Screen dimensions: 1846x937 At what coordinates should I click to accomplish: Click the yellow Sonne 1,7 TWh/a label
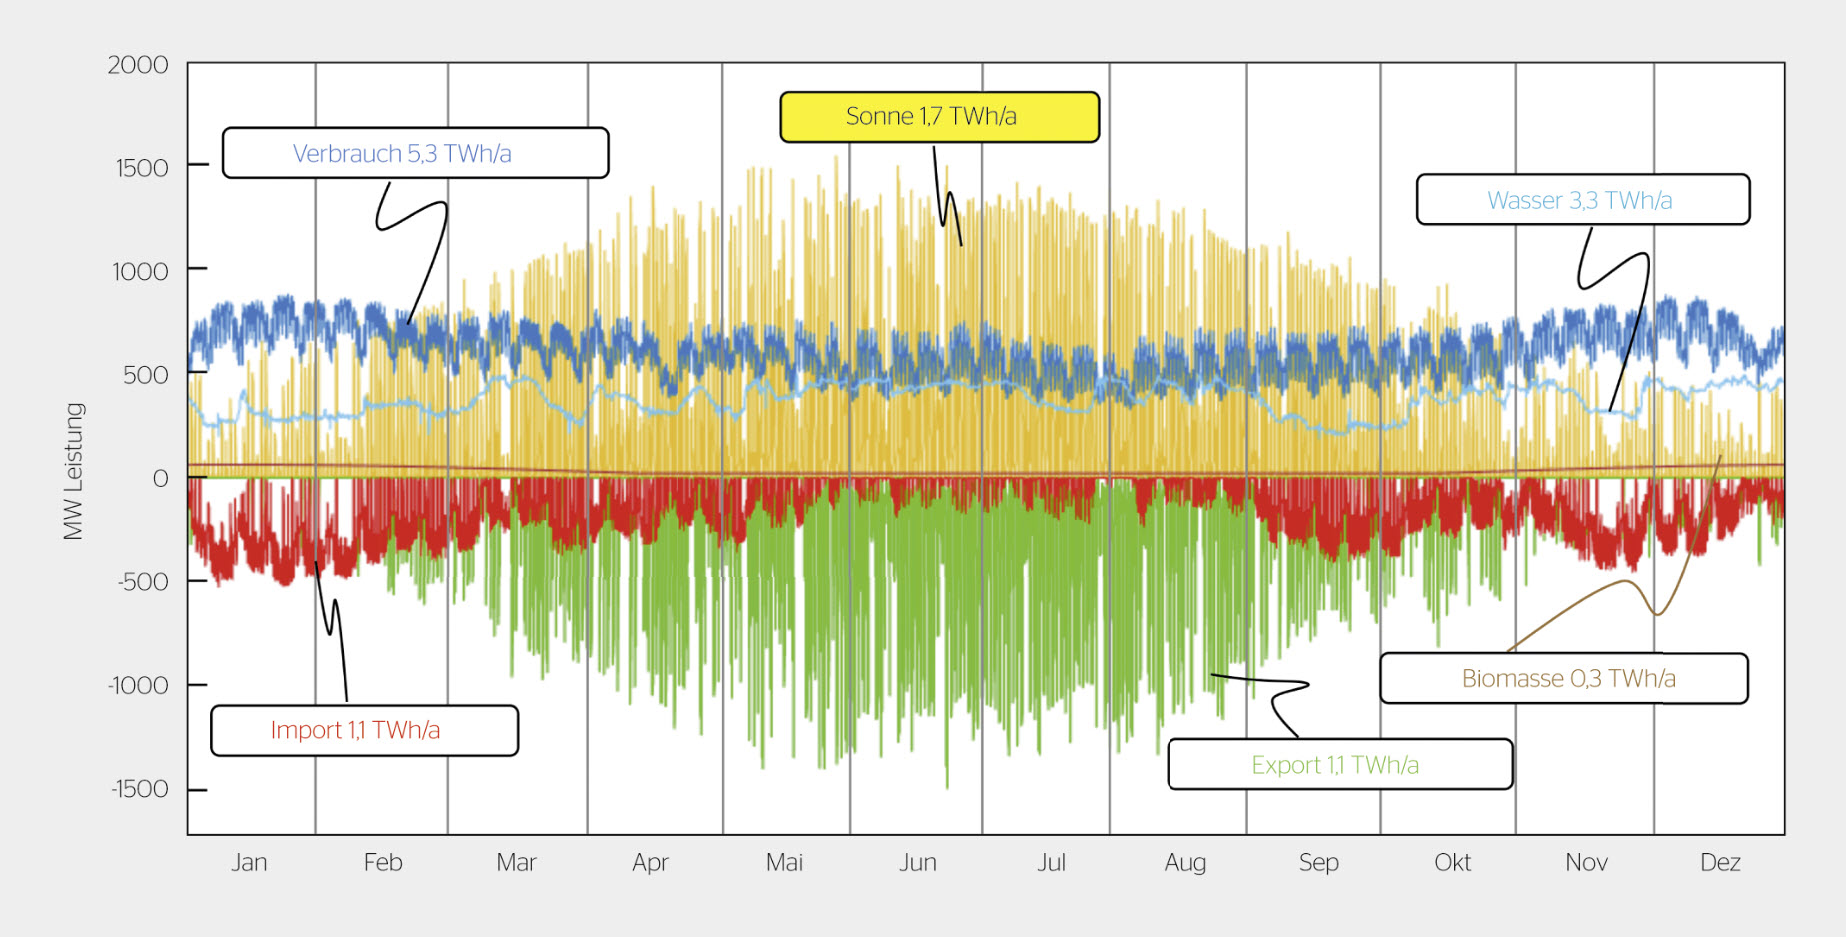[939, 117]
